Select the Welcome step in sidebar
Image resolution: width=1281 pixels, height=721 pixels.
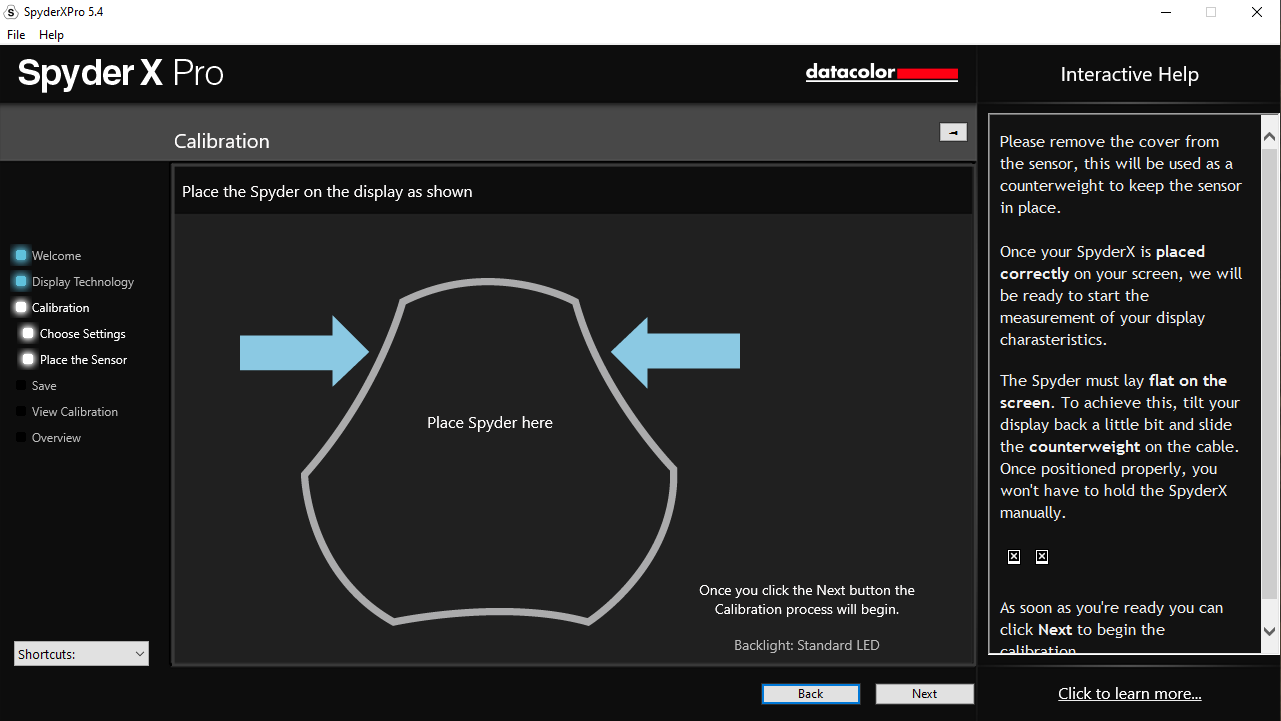(56, 256)
